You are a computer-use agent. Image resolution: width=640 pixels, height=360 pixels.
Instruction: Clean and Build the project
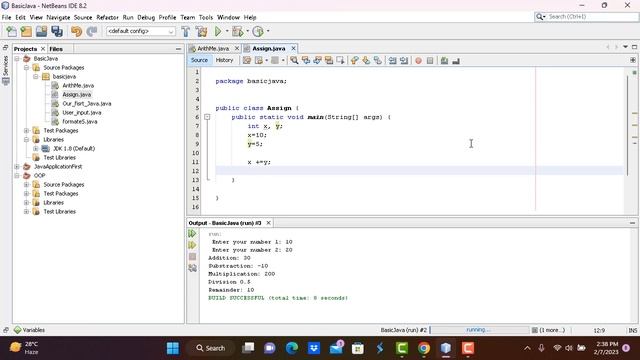[x=201, y=31]
